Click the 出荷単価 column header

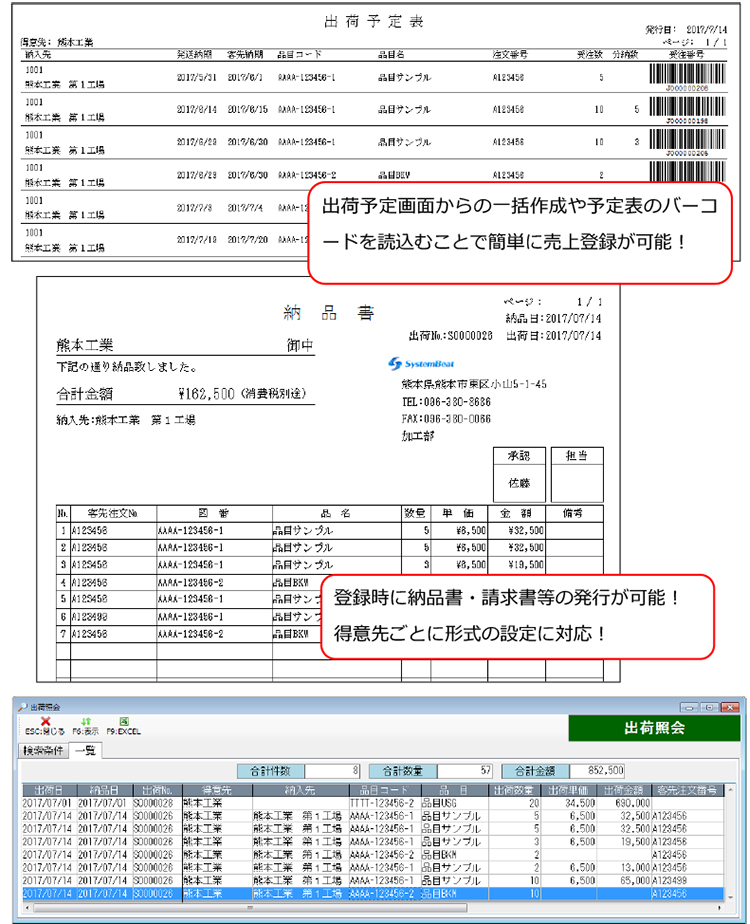567,790
